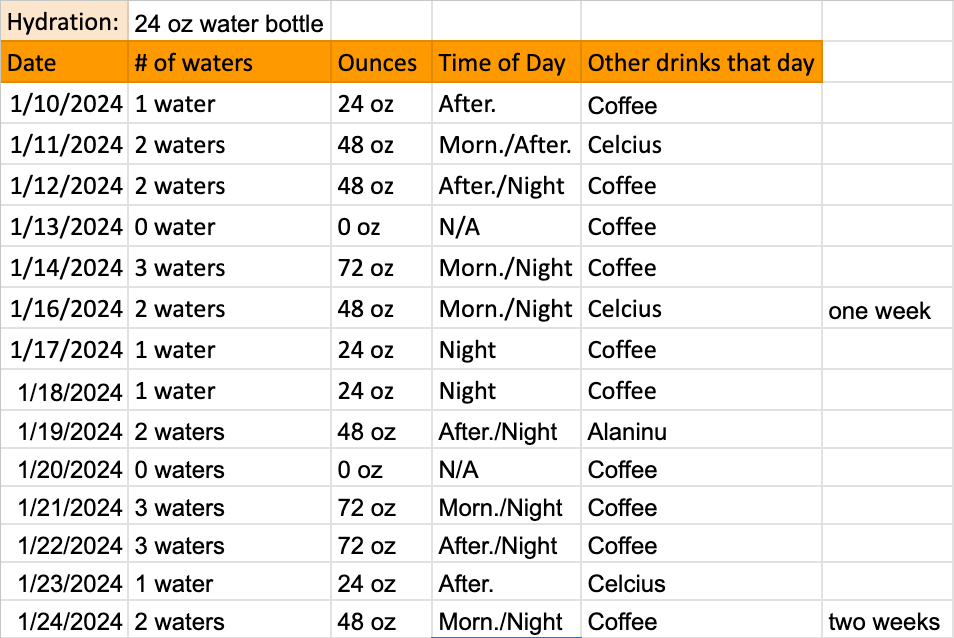The image size is (954, 638).
Task: Click the 'two weeks' note cell
Action: pos(885,622)
